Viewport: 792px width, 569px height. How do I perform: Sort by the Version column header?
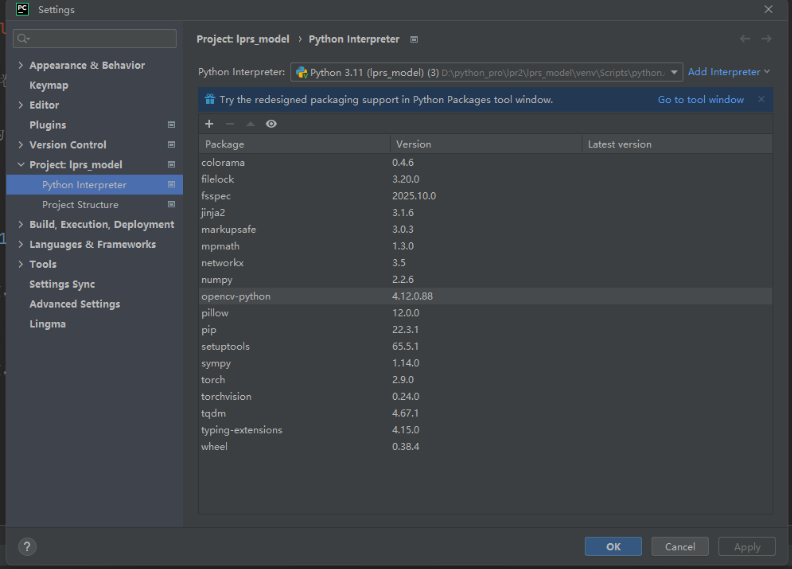click(x=486, y=144)
